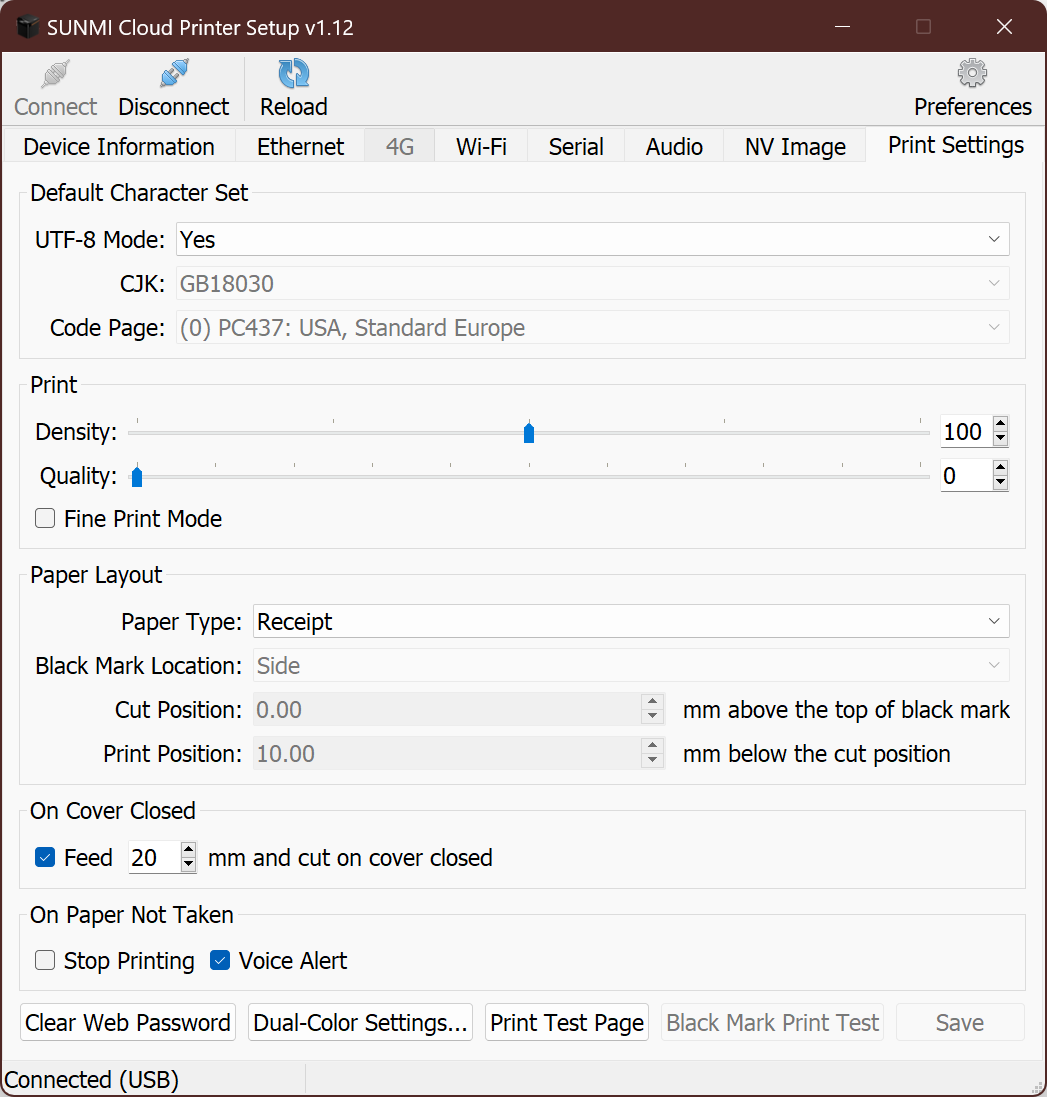Open Preferences via the gear icon
1047x1097 pixels.
(972, 75)
